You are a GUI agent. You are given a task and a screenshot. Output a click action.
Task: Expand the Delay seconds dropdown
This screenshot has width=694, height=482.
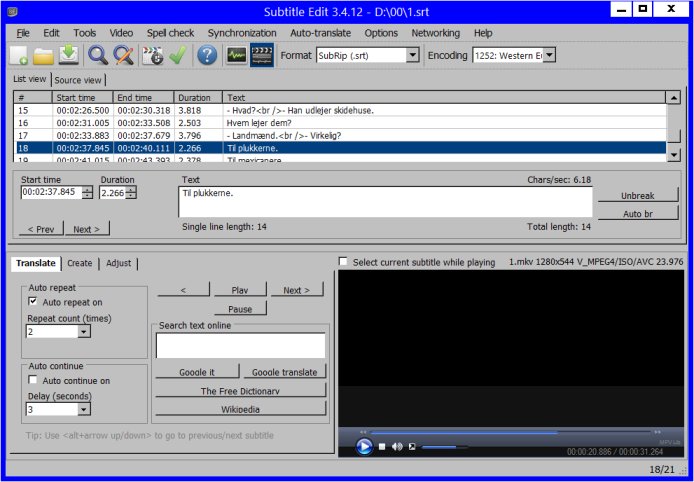pos(84,409)
